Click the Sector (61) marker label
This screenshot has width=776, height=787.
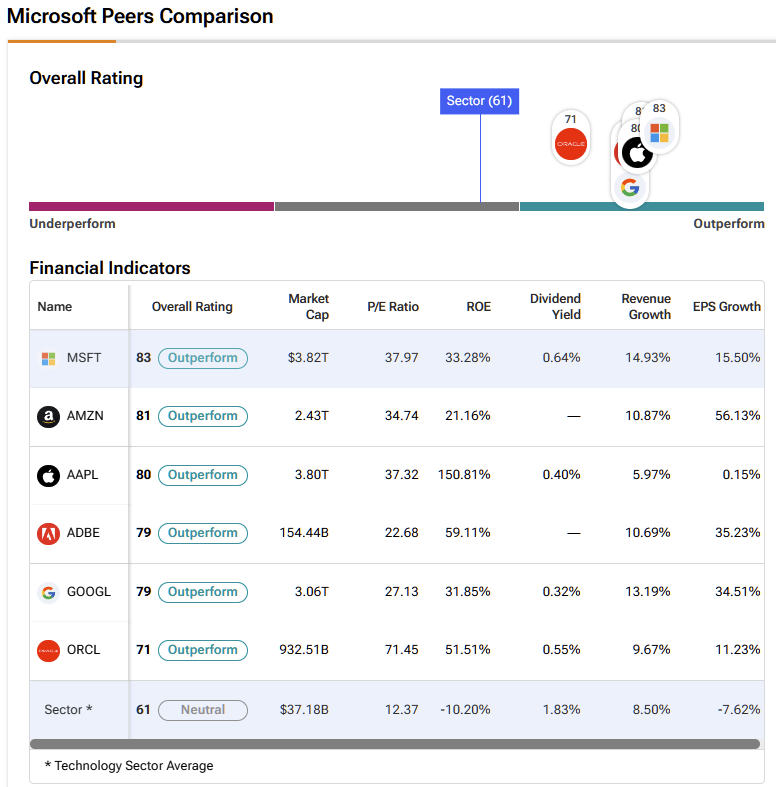(479, 101)
